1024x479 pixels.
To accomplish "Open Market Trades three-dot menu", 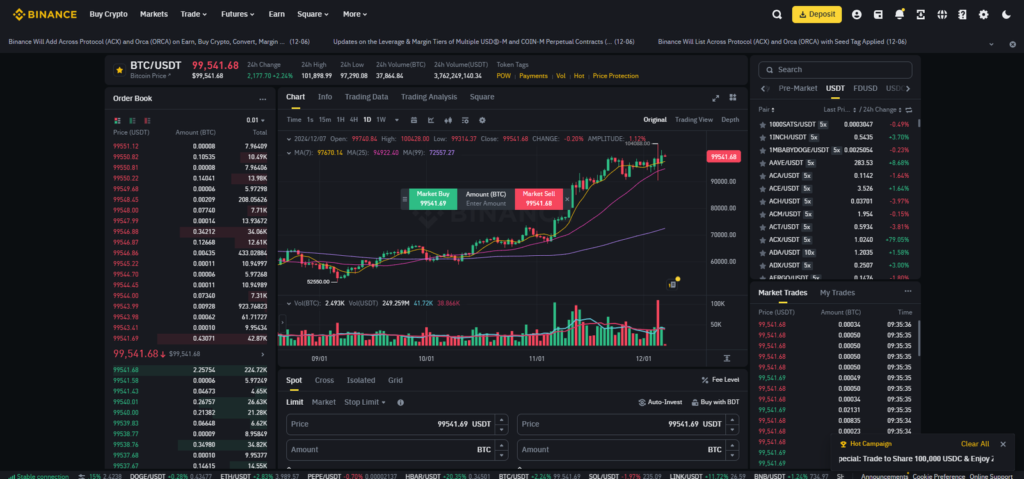I will click(908, 291).
